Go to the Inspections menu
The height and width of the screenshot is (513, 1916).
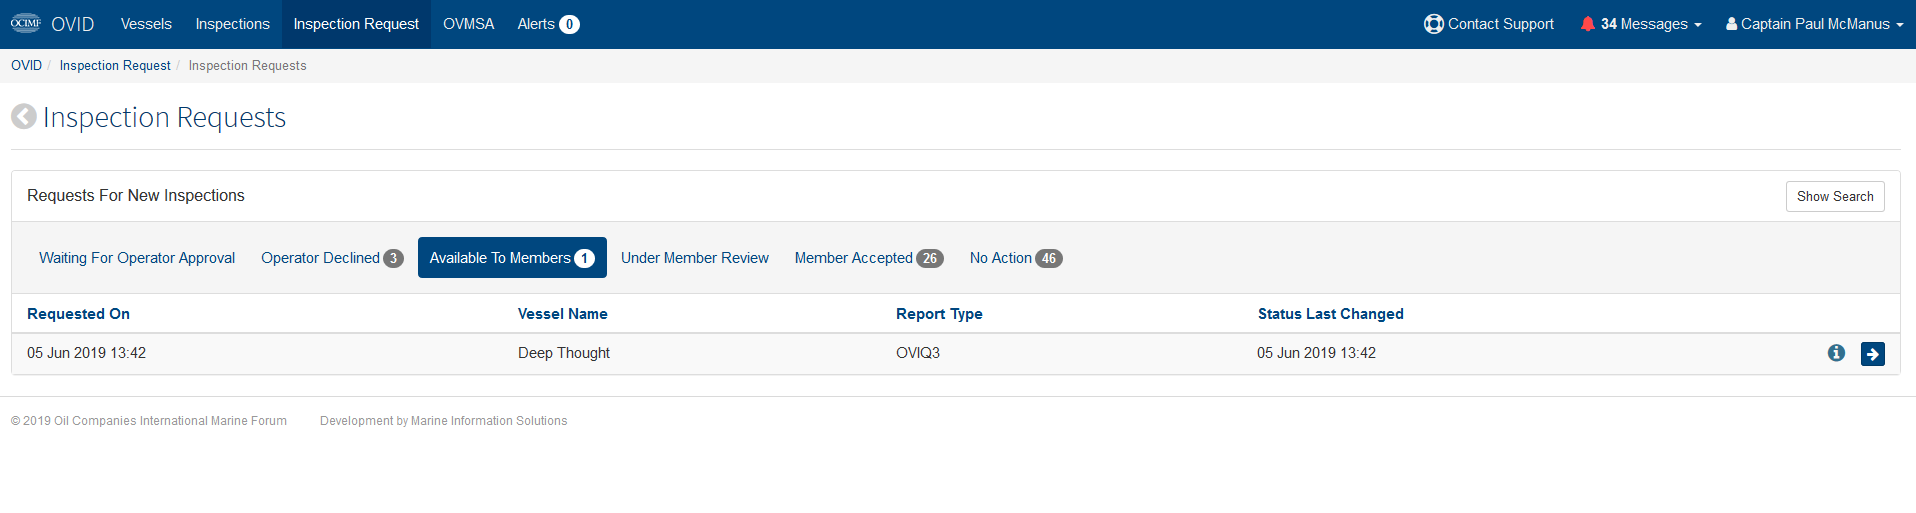pyautogui.click(x=232, y=24)
